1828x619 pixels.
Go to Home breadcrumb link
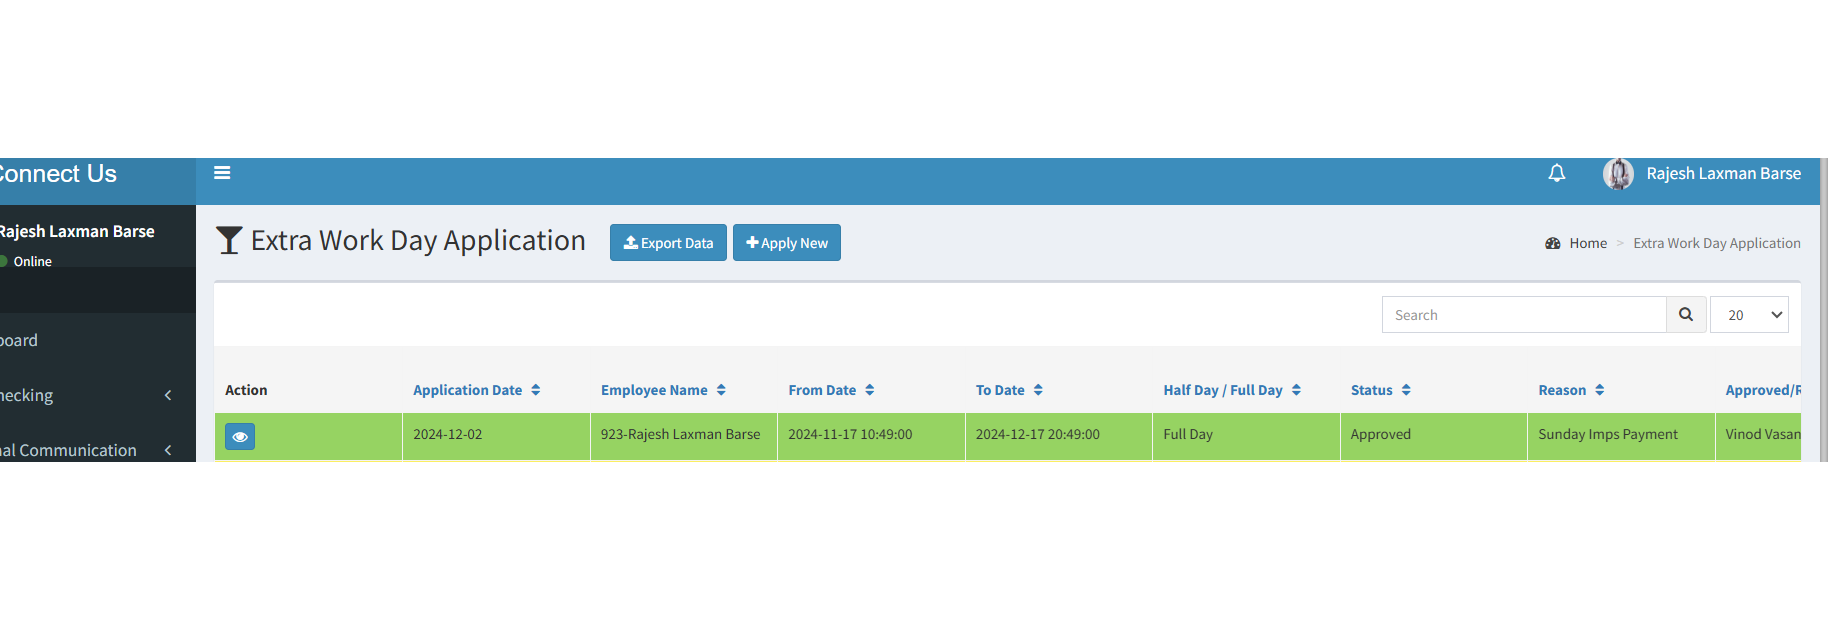pyautogui.click(x=1588, y=243)
